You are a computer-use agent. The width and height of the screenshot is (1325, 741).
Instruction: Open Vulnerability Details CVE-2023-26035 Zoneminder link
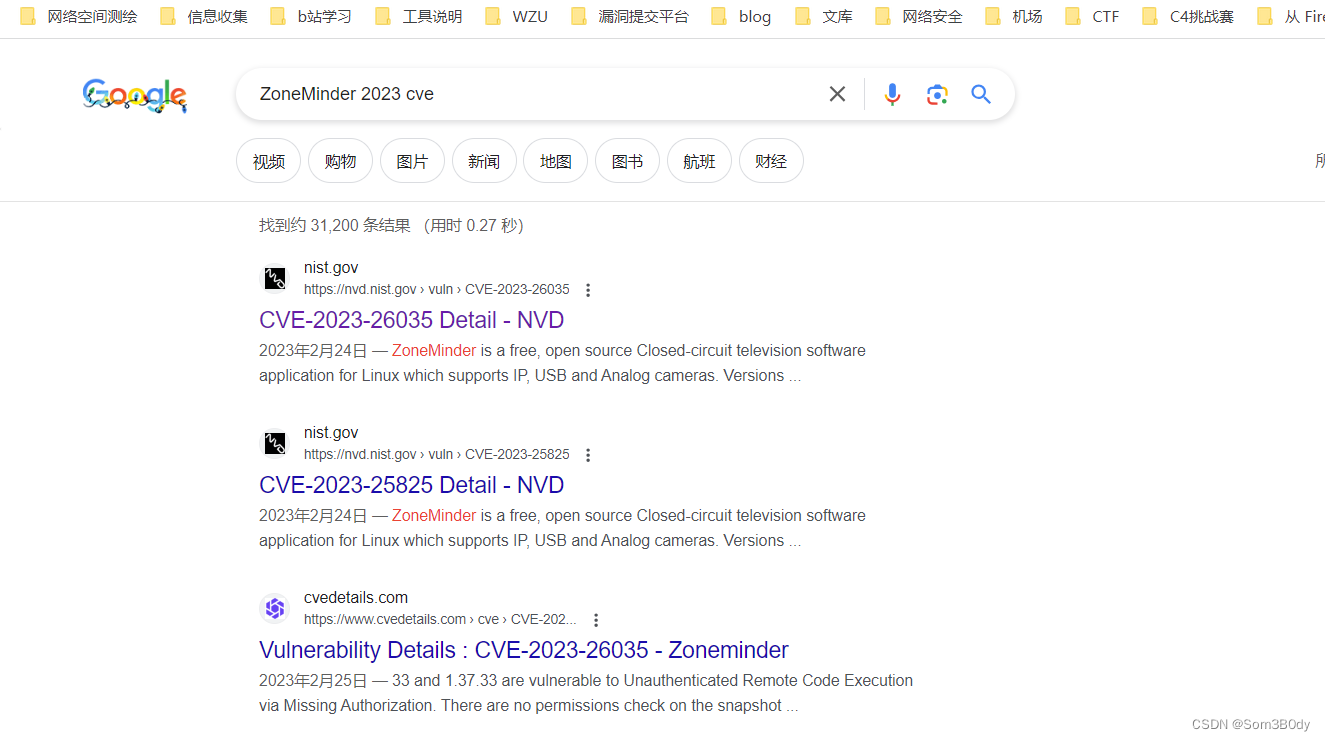(x=524, y=650)
